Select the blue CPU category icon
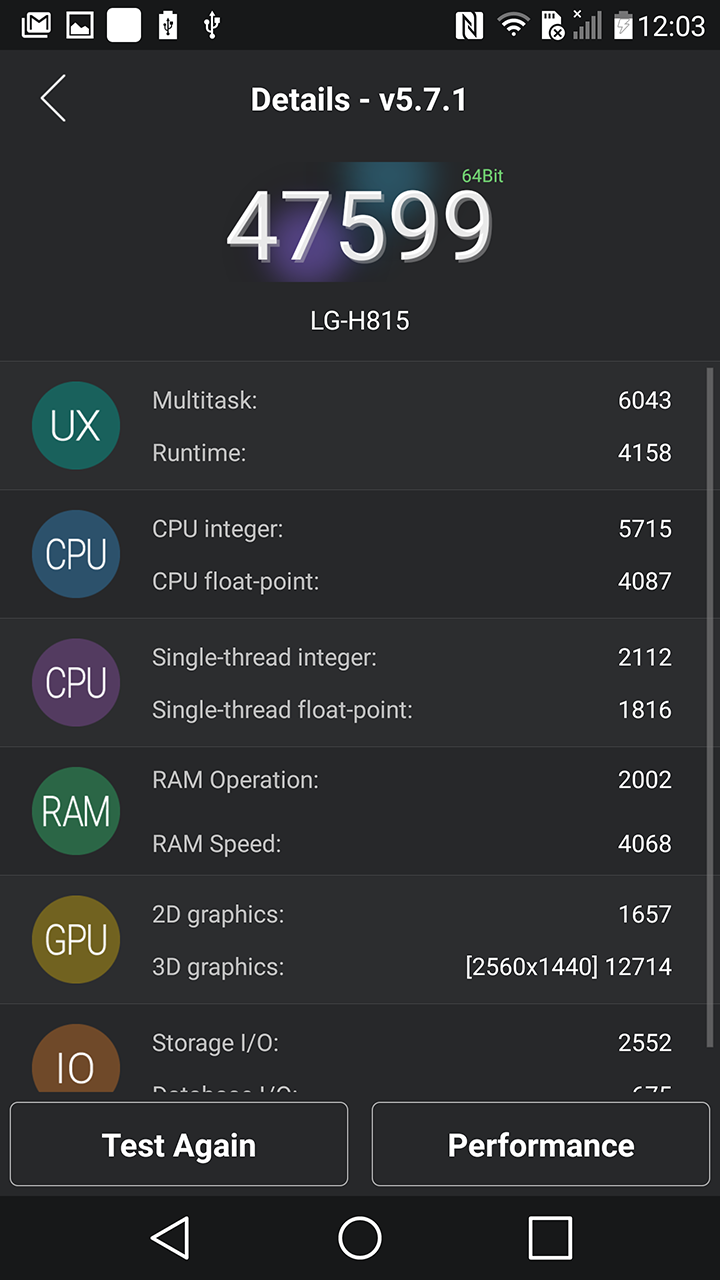The height and width of the screenshot is (1280, 720). (x=76, y=554)
